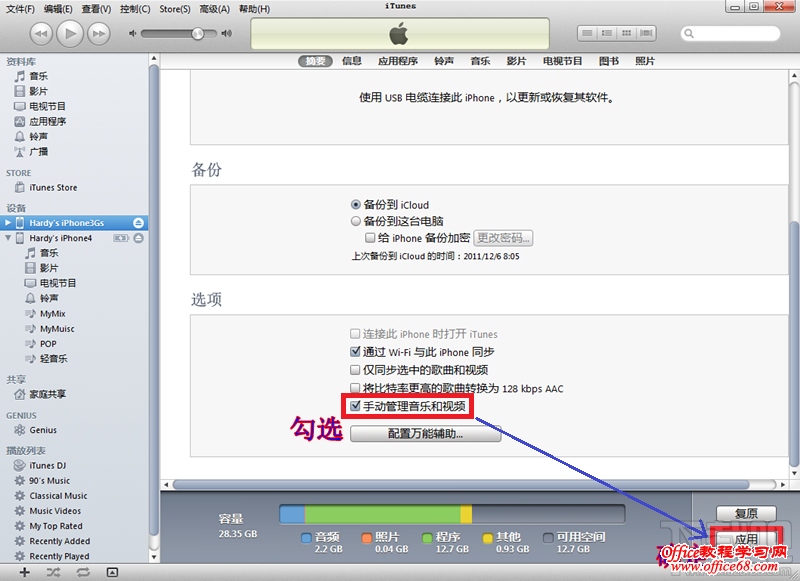Open the 文件(F) menu
The image size is (800, 581).
pyautogui.click(x=20, y=9)
